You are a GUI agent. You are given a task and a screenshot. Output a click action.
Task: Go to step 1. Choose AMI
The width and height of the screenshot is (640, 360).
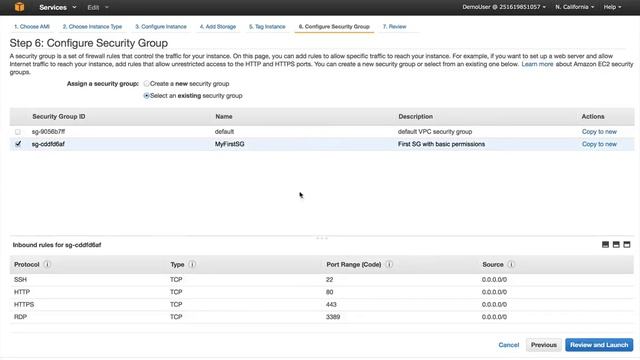coord(32,27)
